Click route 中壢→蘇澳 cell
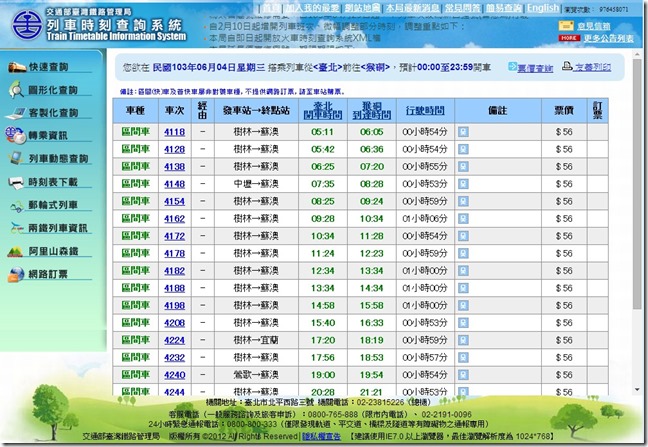Viewport: 648px width, 447px height. (256, 184)
